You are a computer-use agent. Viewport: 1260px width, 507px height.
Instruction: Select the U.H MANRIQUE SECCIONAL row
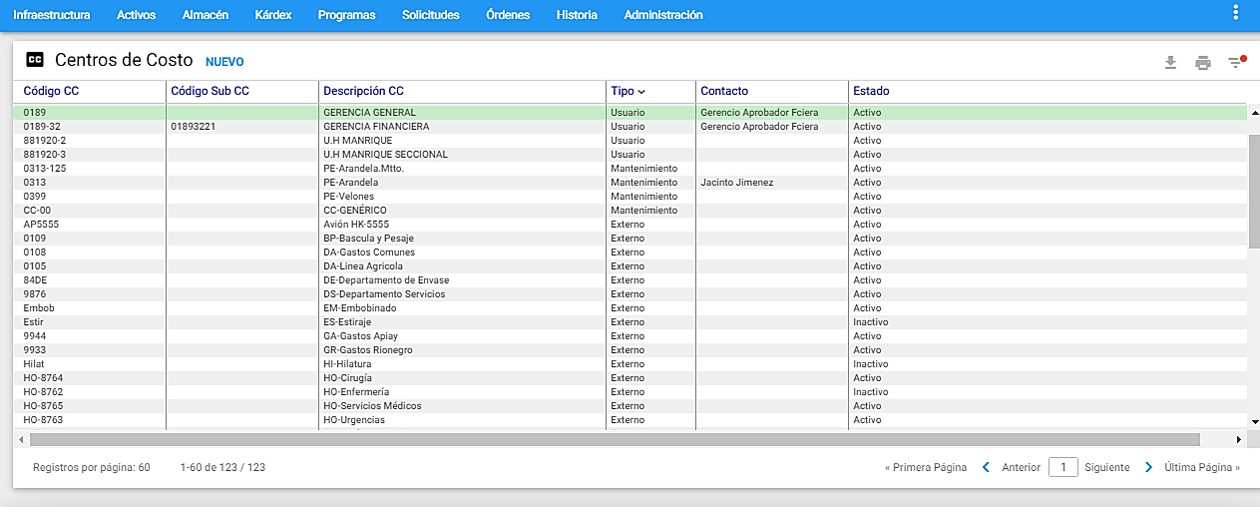click(x=630, y=155)
